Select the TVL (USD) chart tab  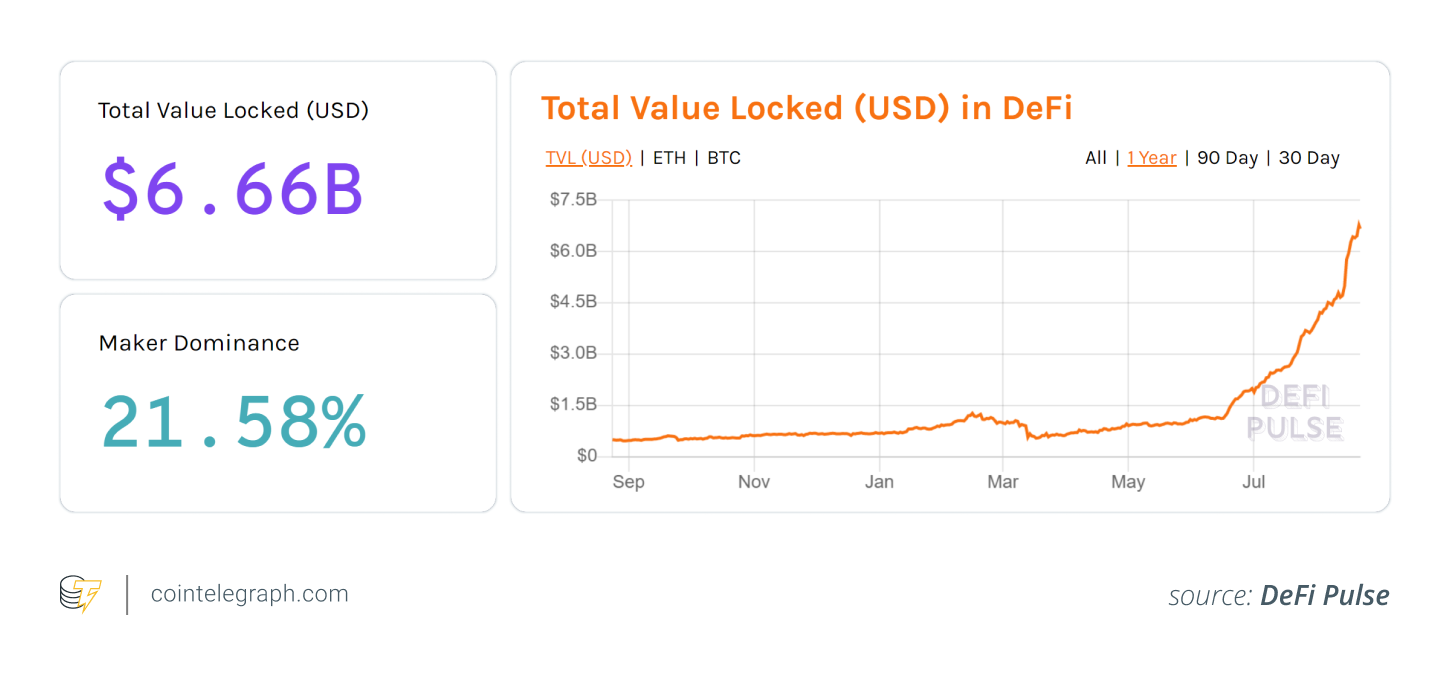pos(588,158)
